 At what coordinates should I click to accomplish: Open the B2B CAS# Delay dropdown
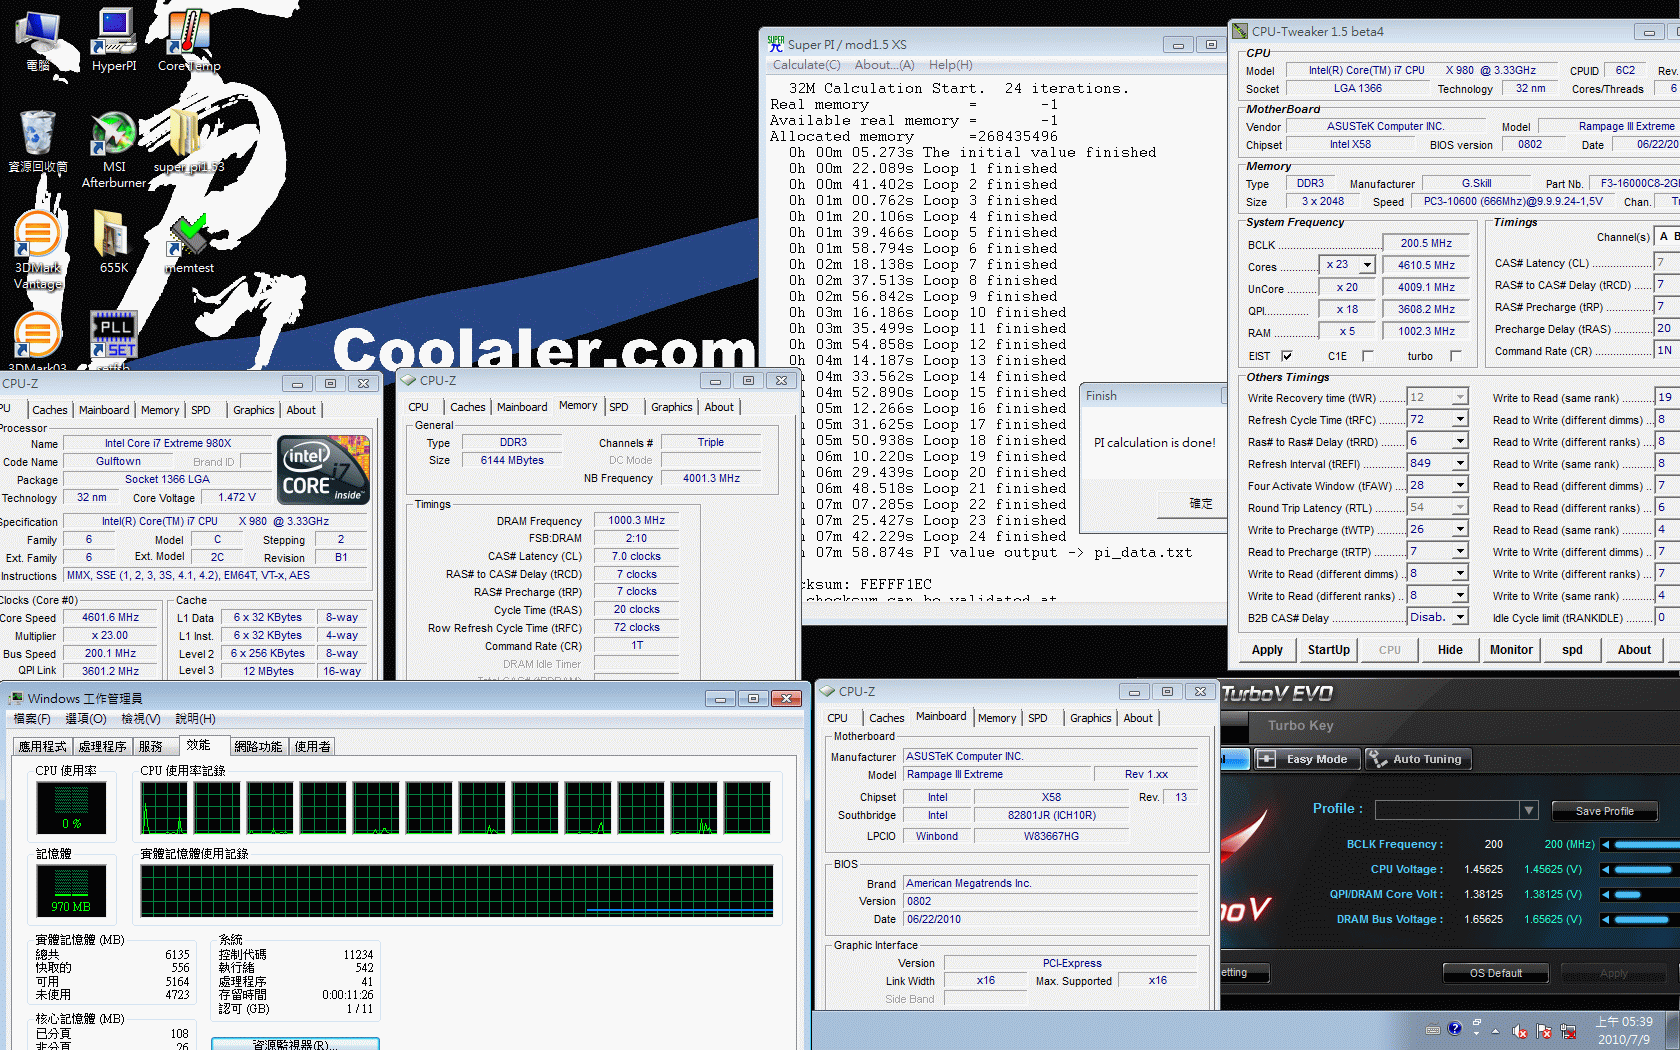click(1460, 618)
